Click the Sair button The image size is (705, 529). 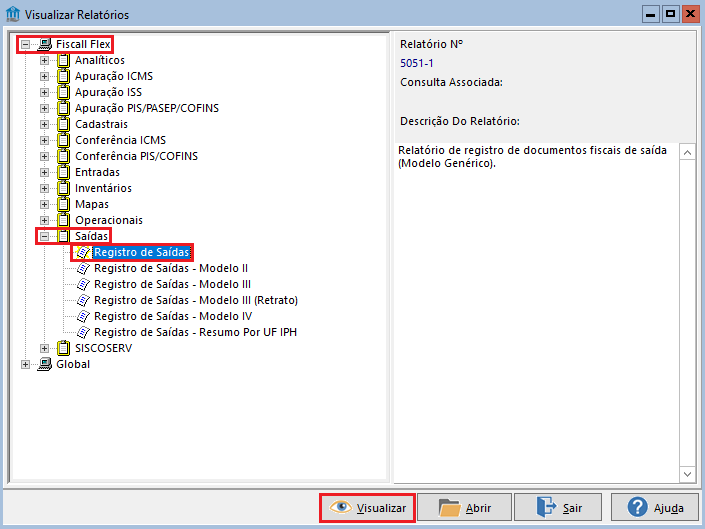coord(558,508)
